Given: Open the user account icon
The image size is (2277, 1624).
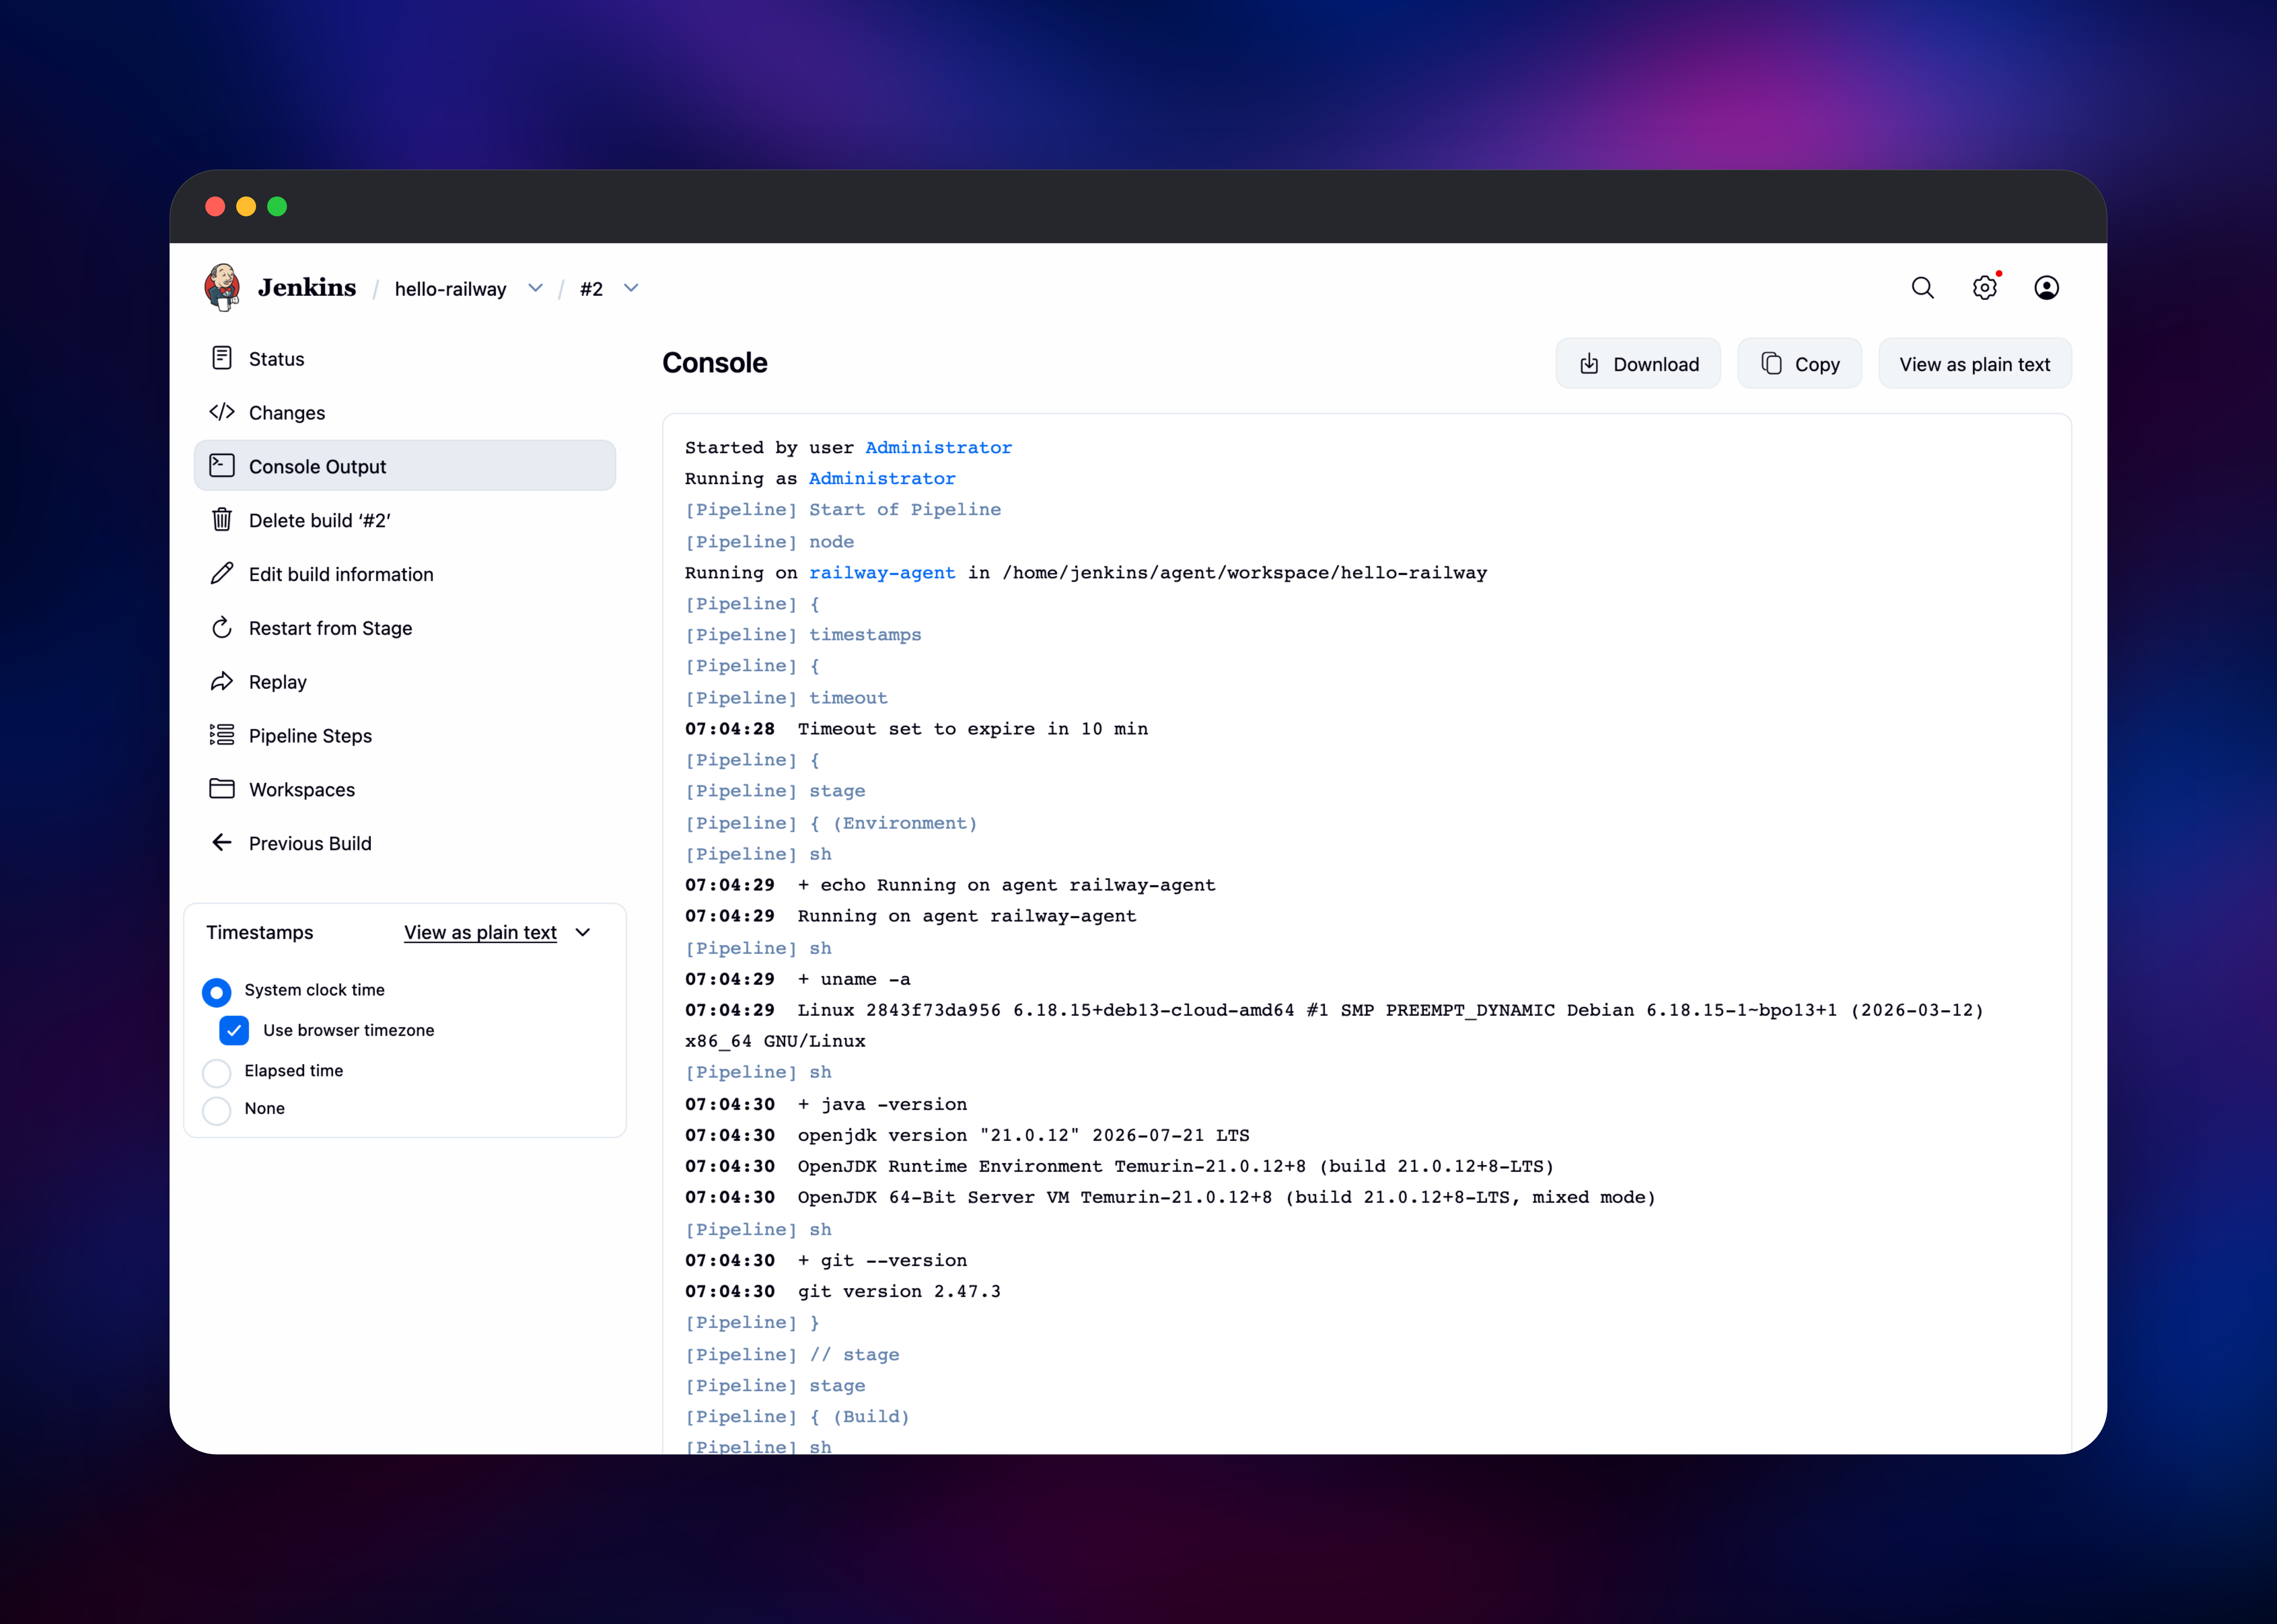Looking at the screenshot, I should pyautogui.click(x=2047, y=288).
